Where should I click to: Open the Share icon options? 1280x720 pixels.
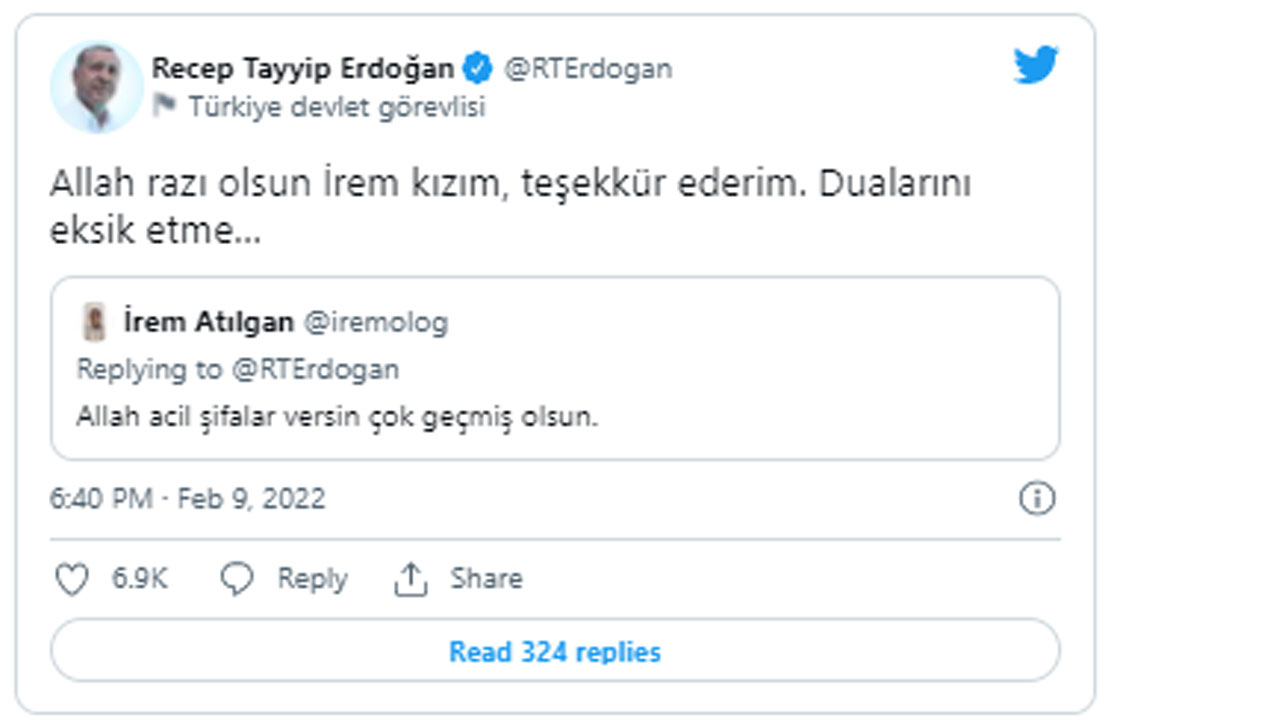[x=412, y=577]
